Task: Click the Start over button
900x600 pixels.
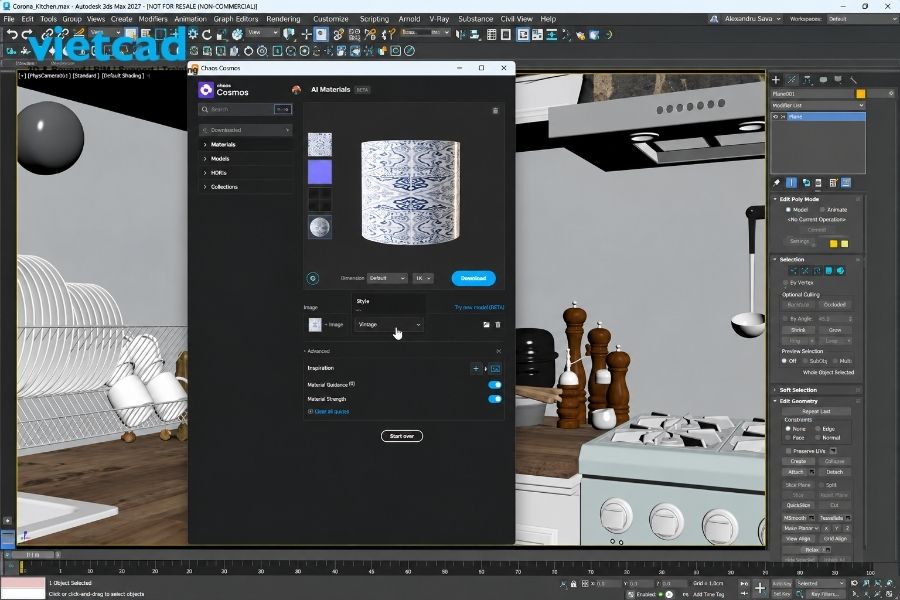Action: point(402,436)
